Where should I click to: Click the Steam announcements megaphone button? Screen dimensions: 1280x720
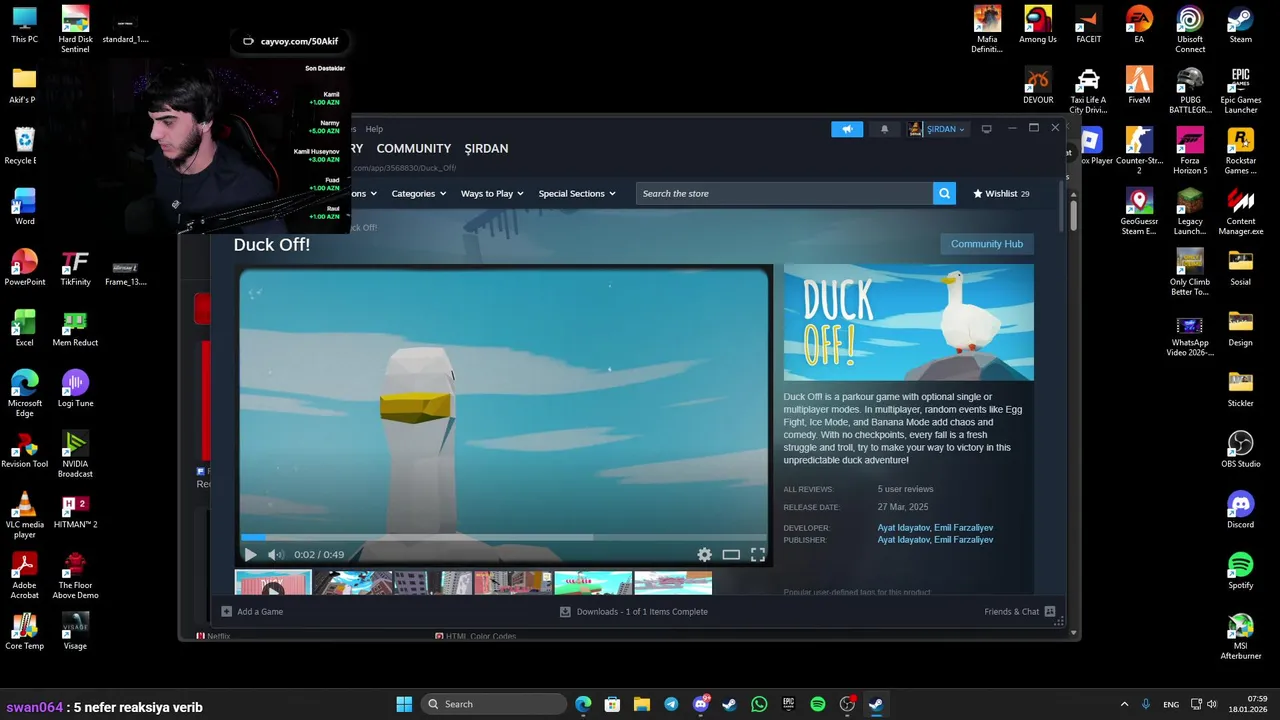[847, 129]
